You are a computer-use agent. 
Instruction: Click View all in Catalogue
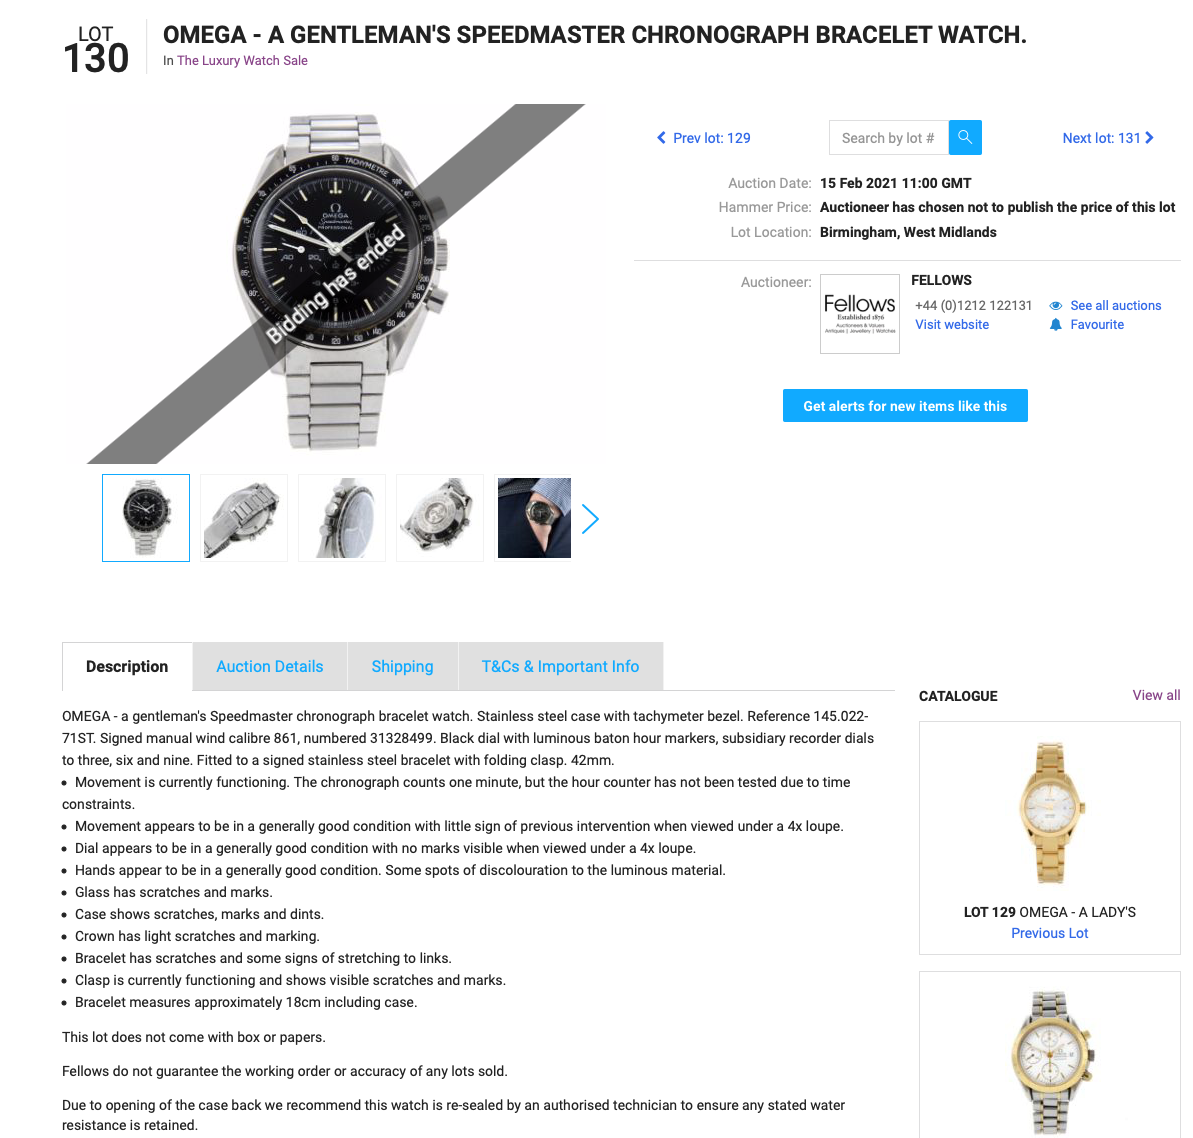tap(1156, 695)
